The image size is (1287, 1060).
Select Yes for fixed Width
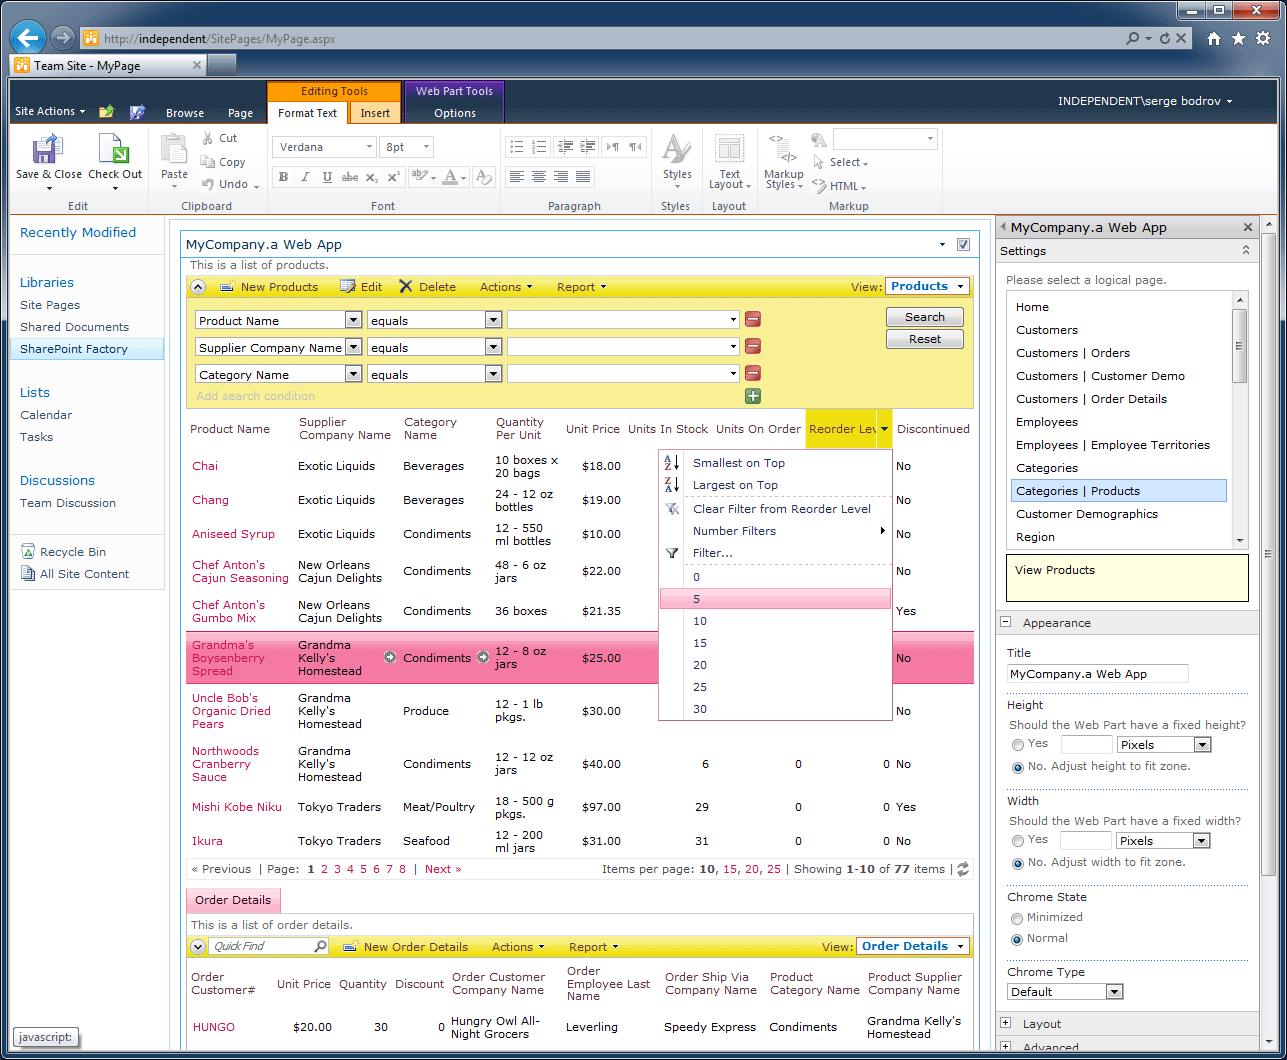point(1018,840)
